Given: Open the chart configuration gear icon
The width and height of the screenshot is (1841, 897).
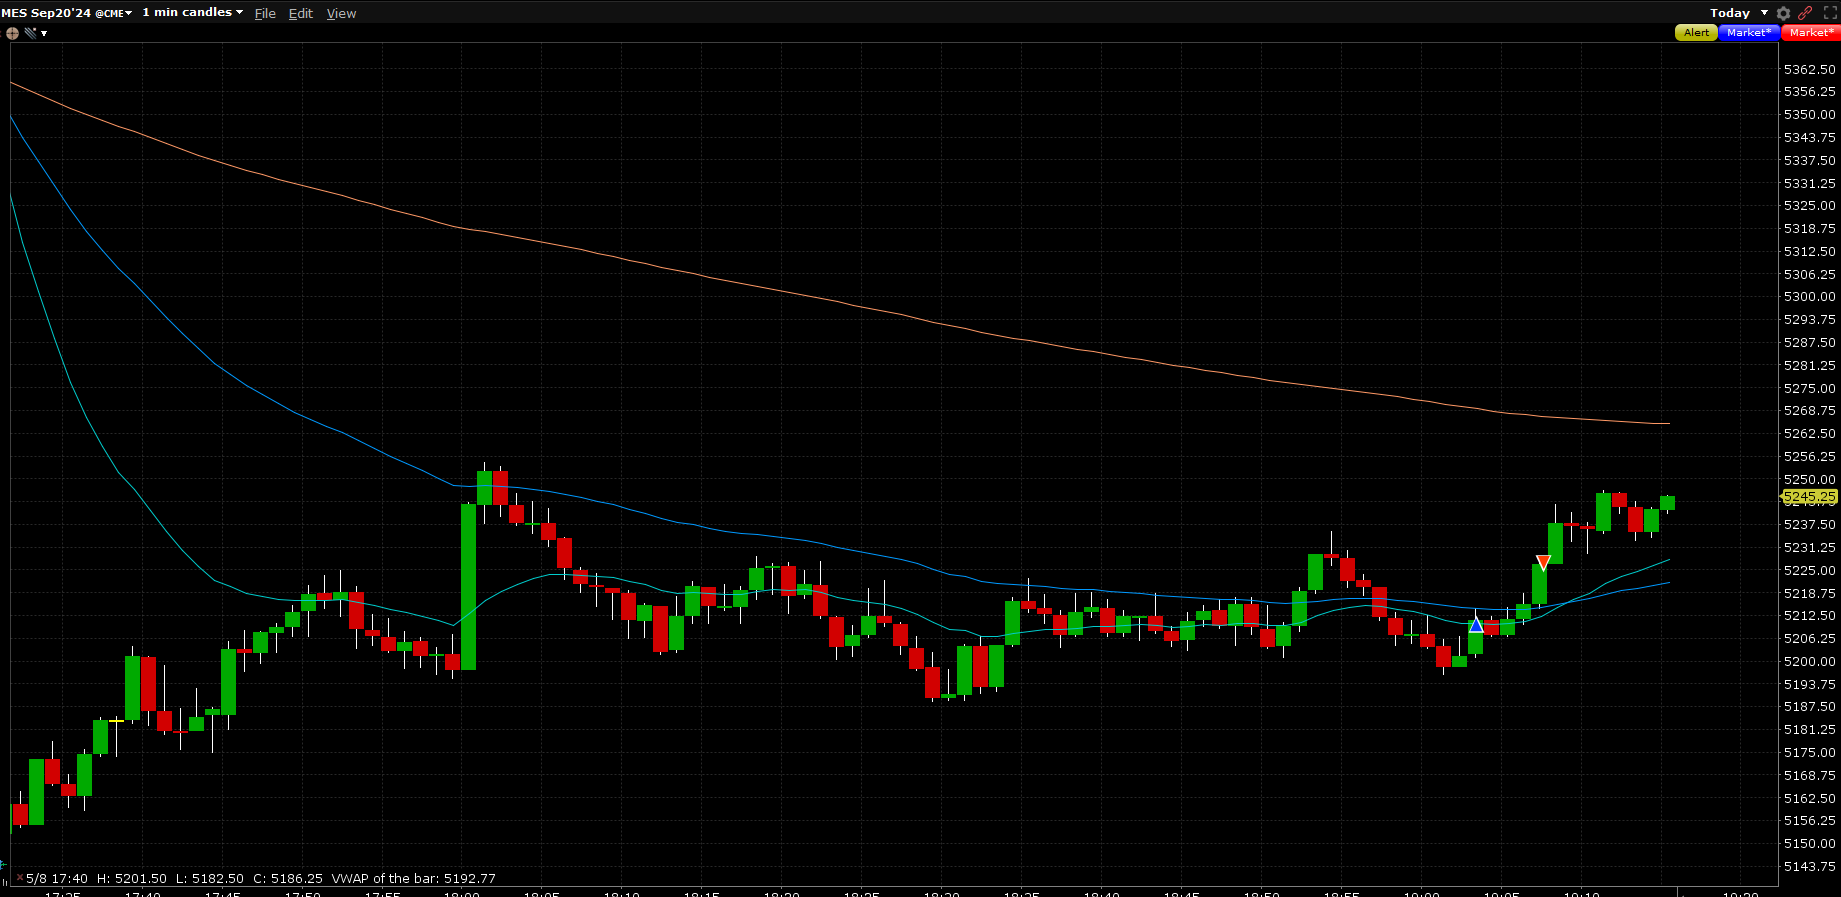Looking at the screenshot, I should [1783, 13].
